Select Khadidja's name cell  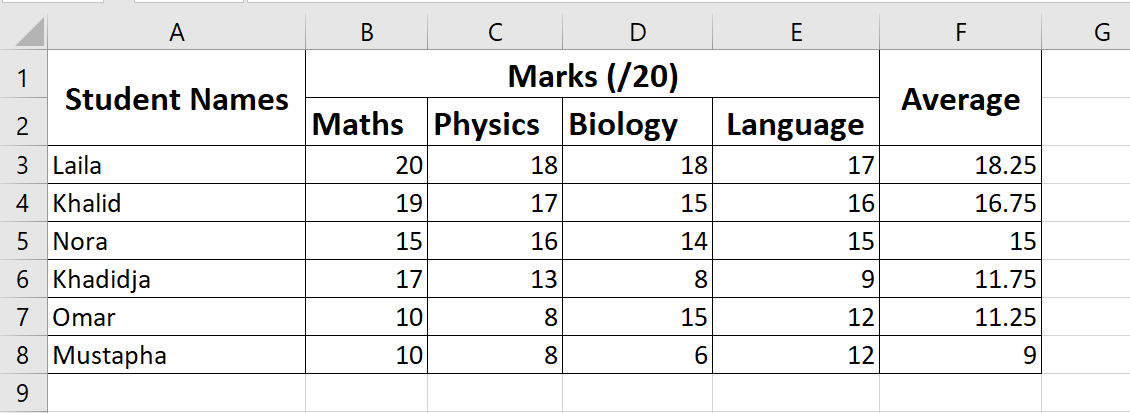tap(176, 279)
